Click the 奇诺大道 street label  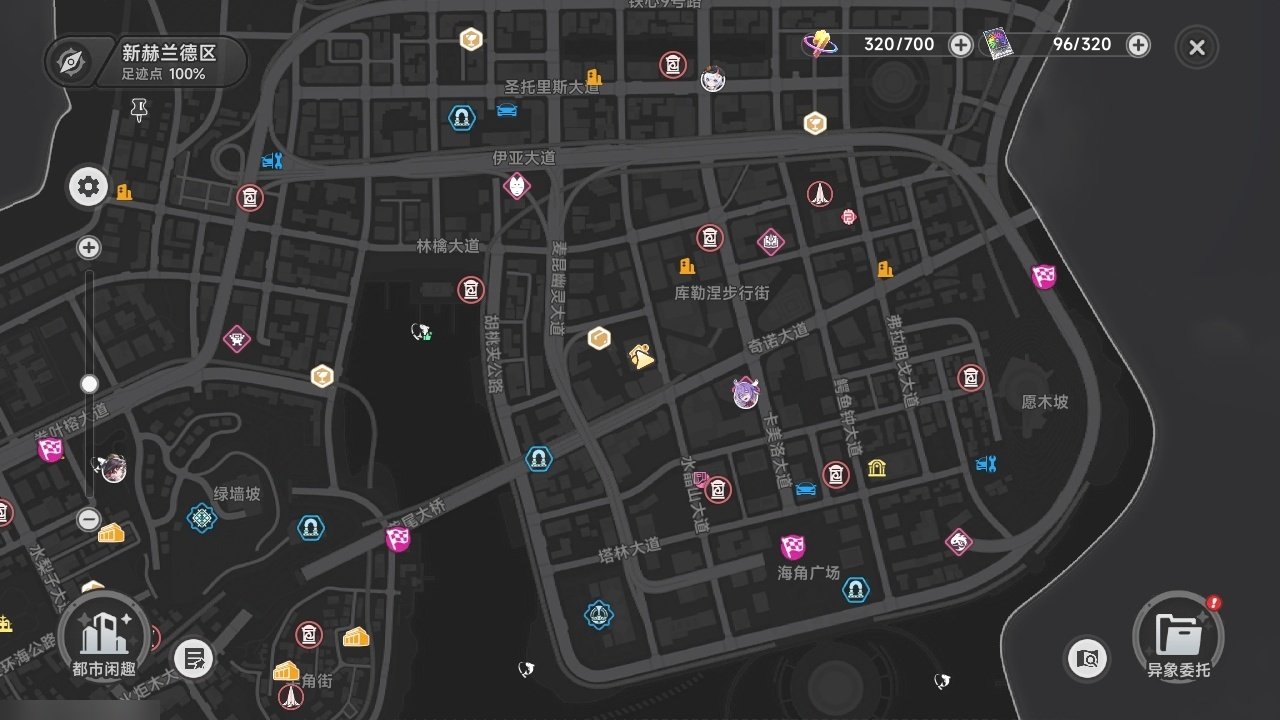coord(779,338)
